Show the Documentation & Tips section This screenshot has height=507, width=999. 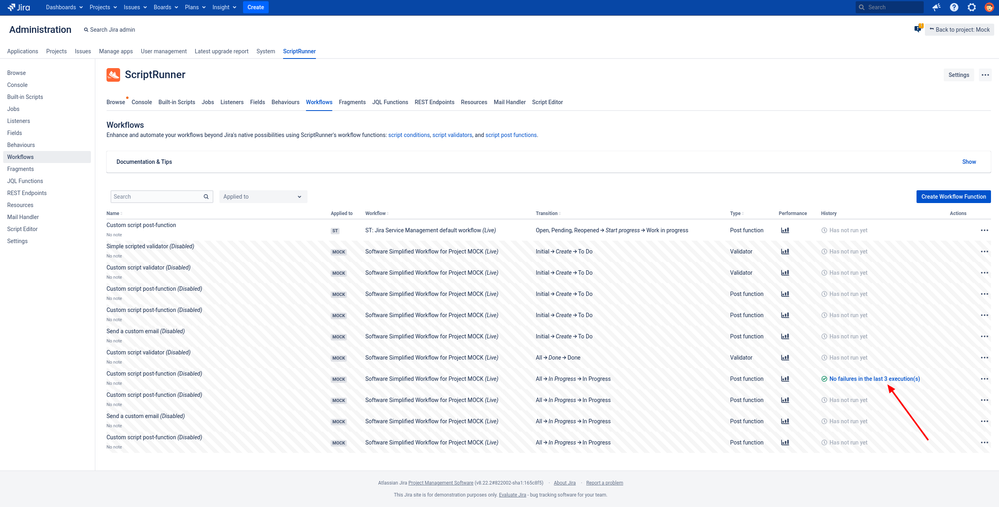click(968, 162)
